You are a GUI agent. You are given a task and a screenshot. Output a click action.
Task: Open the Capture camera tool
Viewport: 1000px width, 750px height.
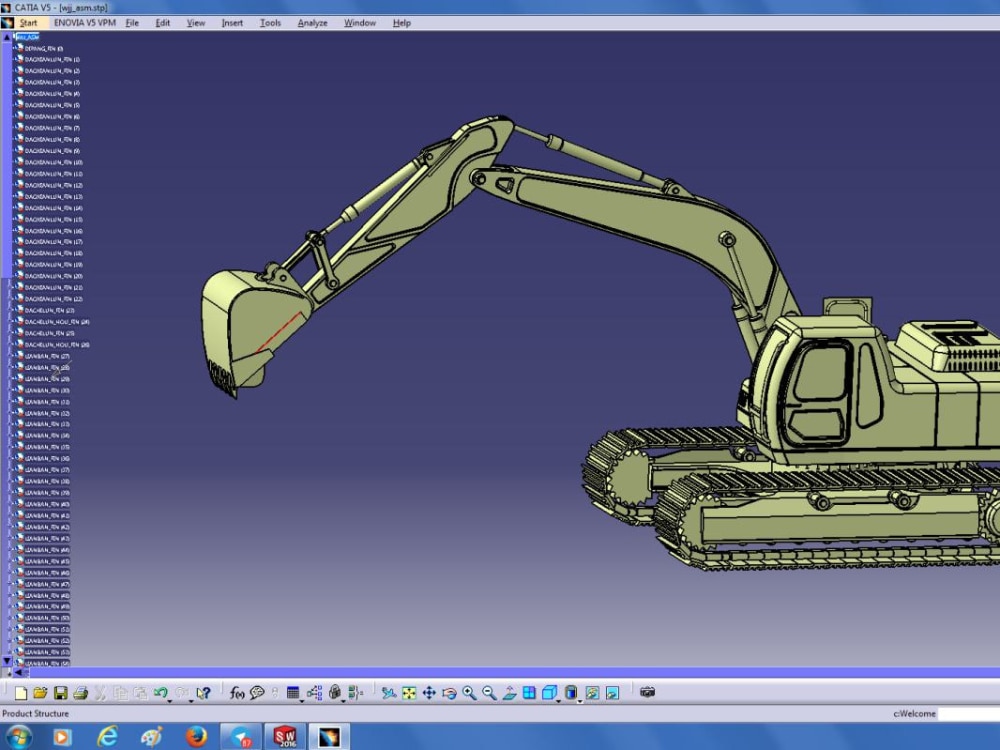tap(647, 692)
